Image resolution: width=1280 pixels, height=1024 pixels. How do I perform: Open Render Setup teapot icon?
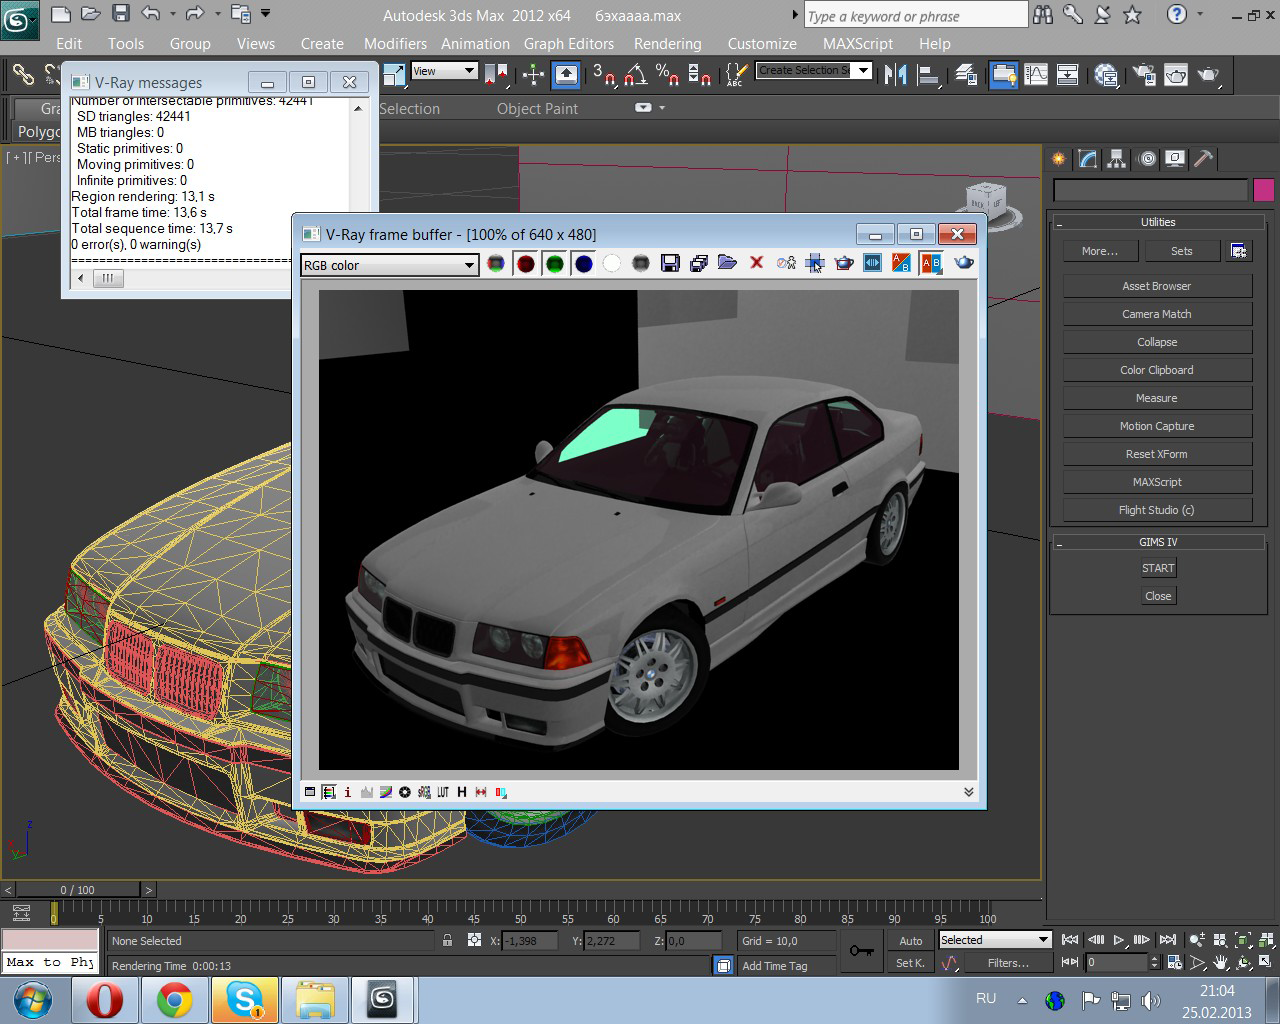point(1144,75)
